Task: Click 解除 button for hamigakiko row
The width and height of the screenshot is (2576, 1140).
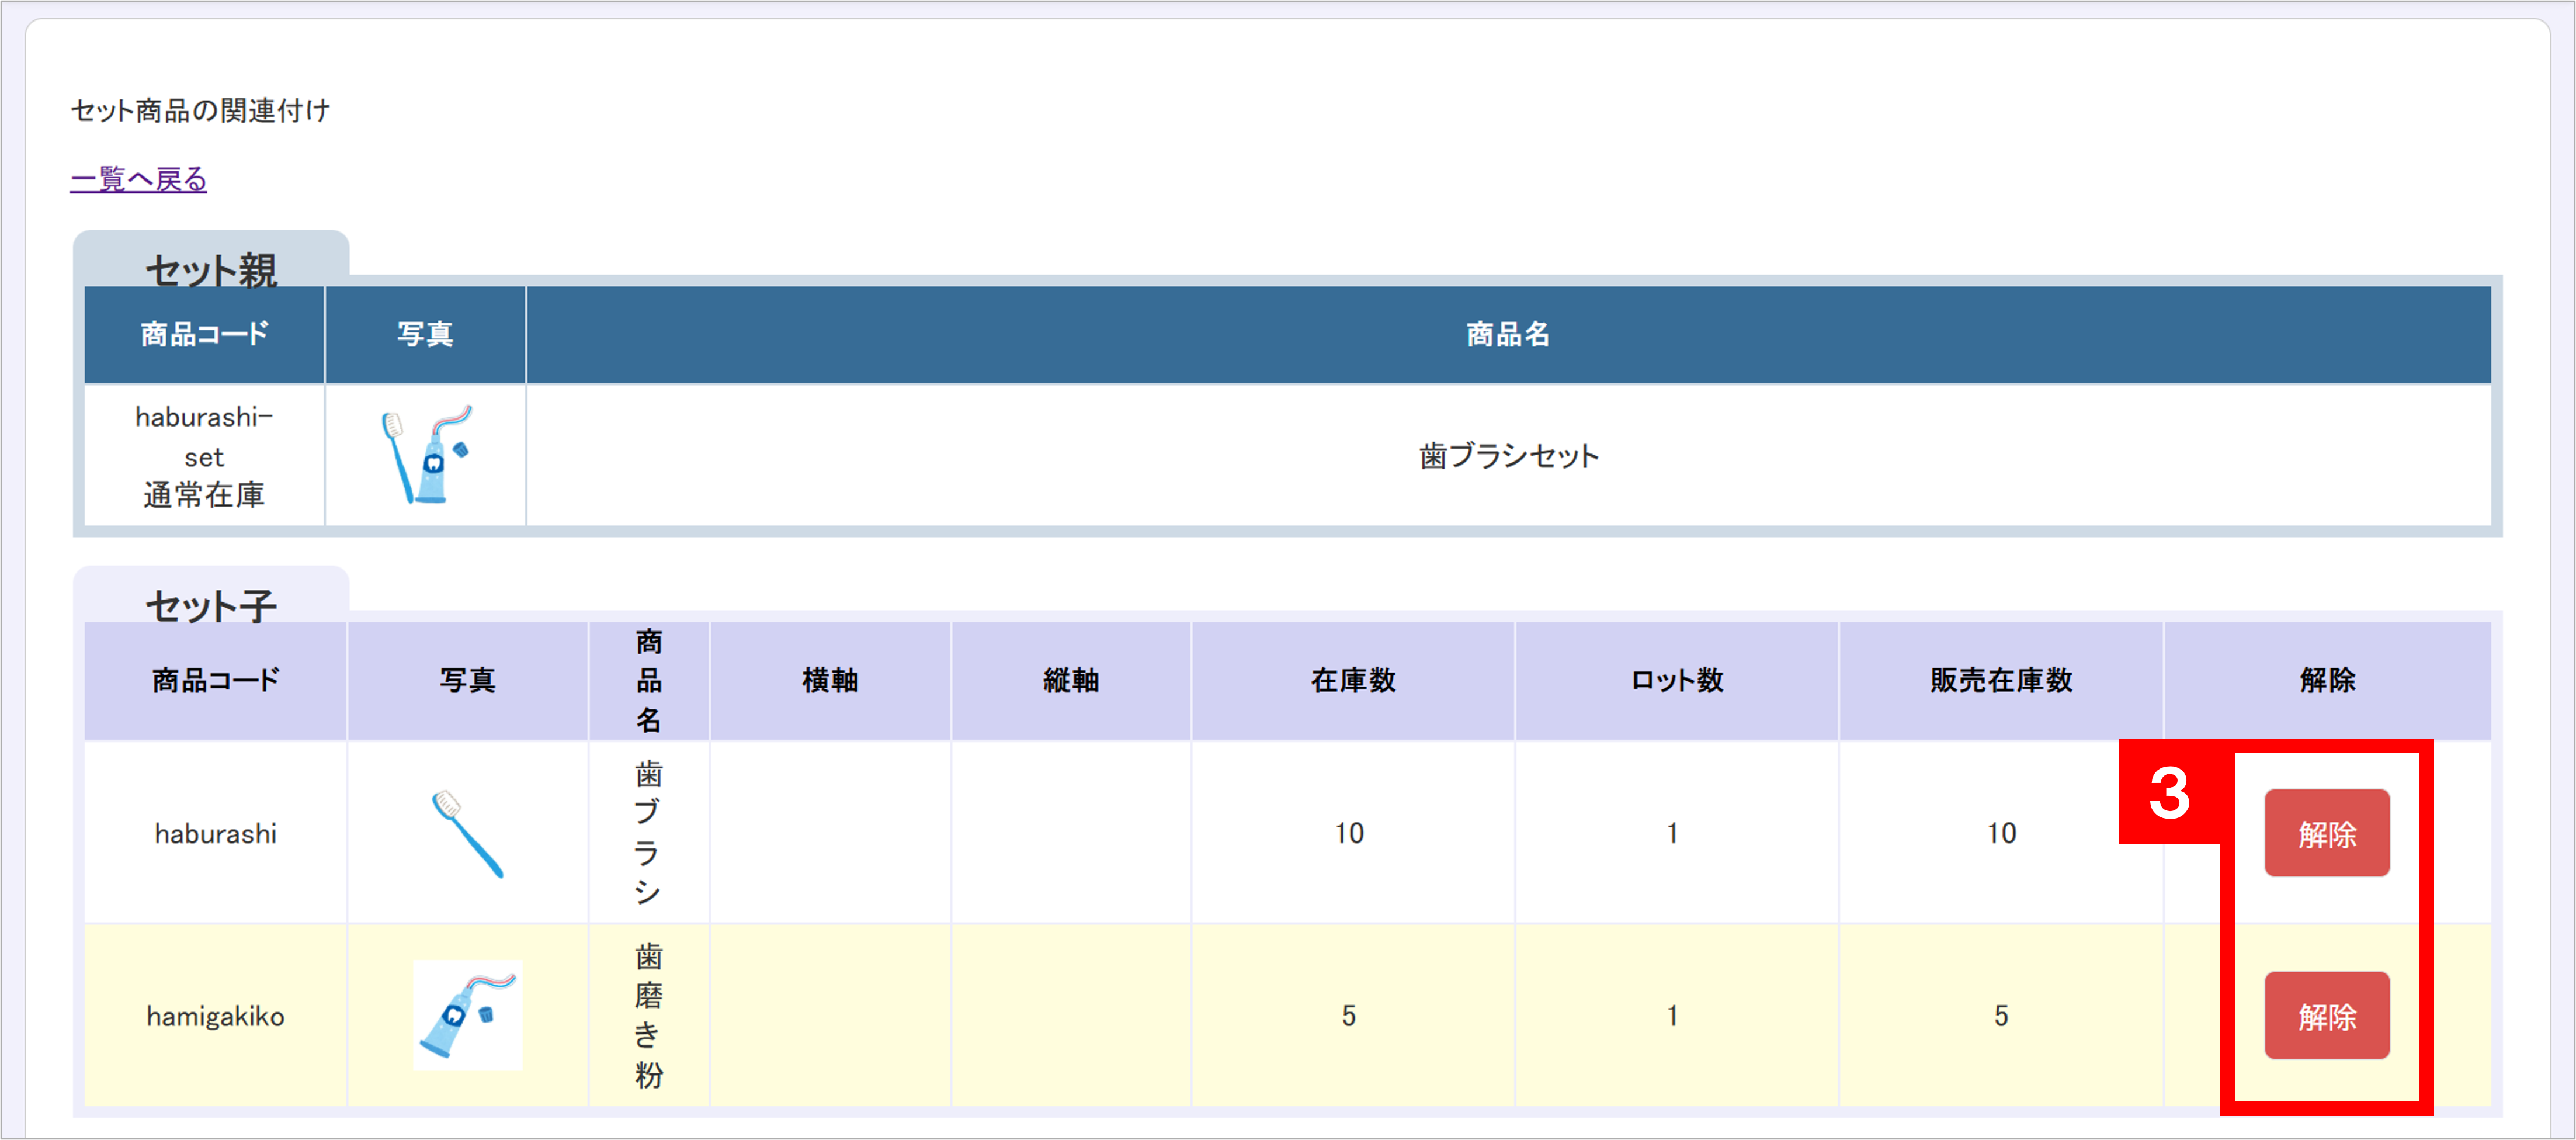Action: point(2327,1016)
